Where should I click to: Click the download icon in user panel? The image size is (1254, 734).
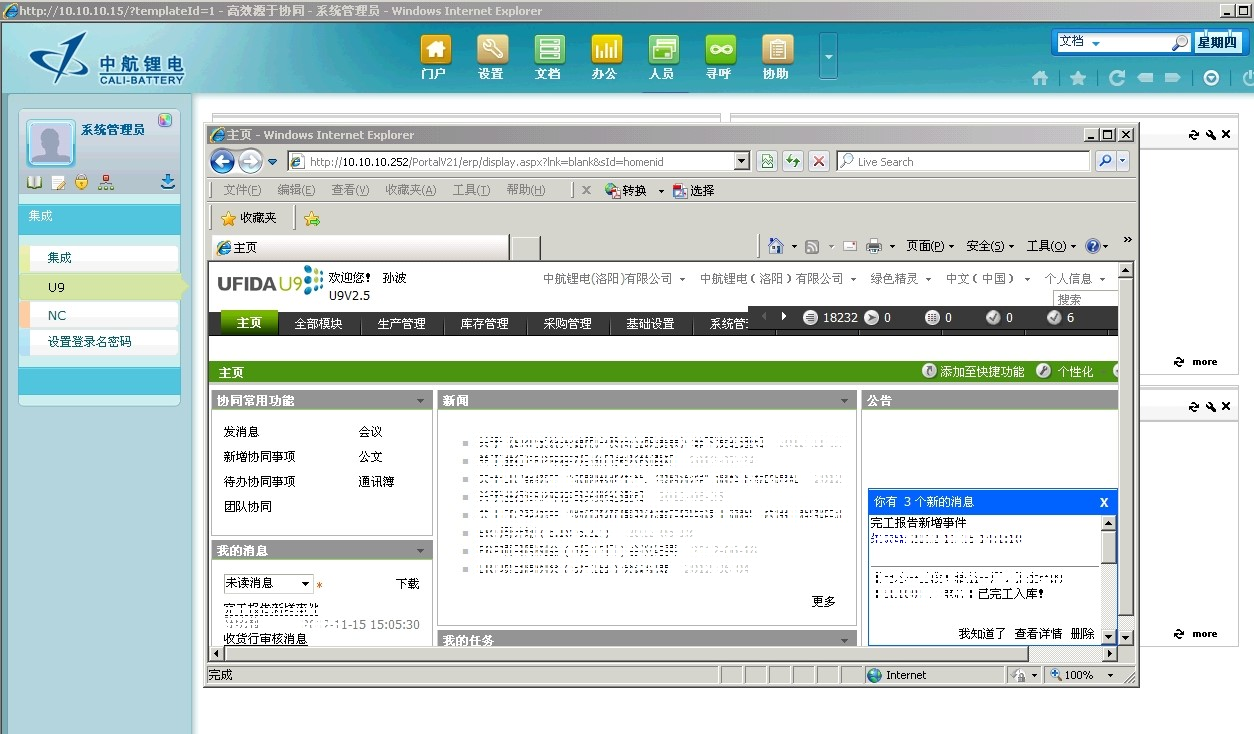(x=168, y=182)
